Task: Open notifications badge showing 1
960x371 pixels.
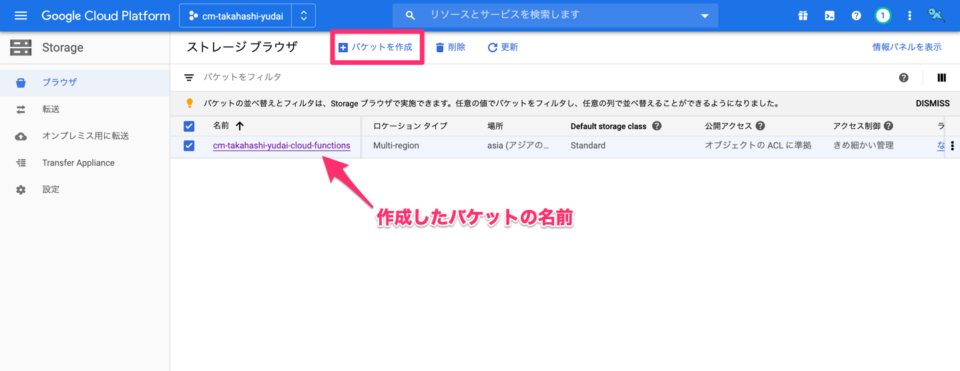Action: point(882,16)
